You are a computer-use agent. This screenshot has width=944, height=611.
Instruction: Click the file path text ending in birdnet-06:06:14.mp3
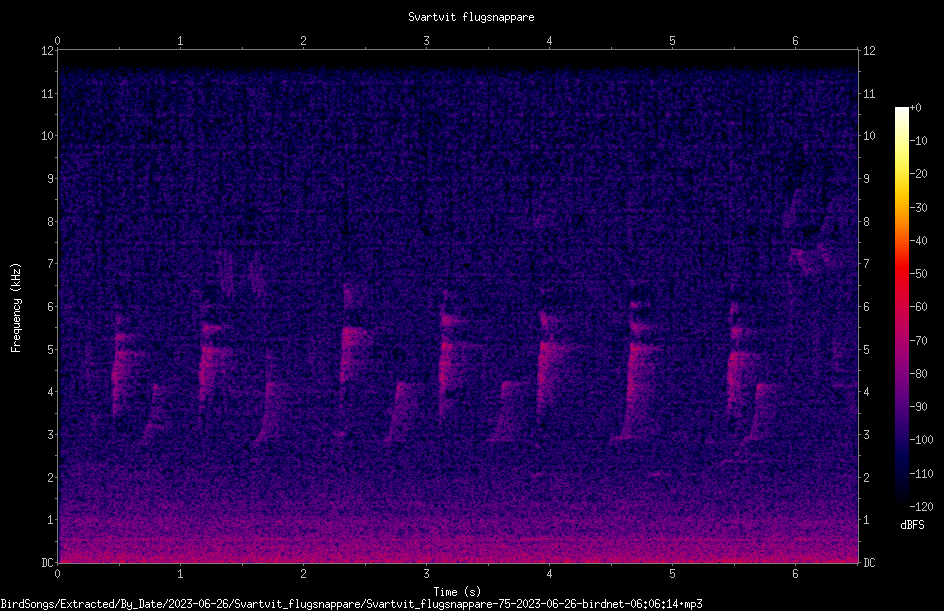(352, 604)
